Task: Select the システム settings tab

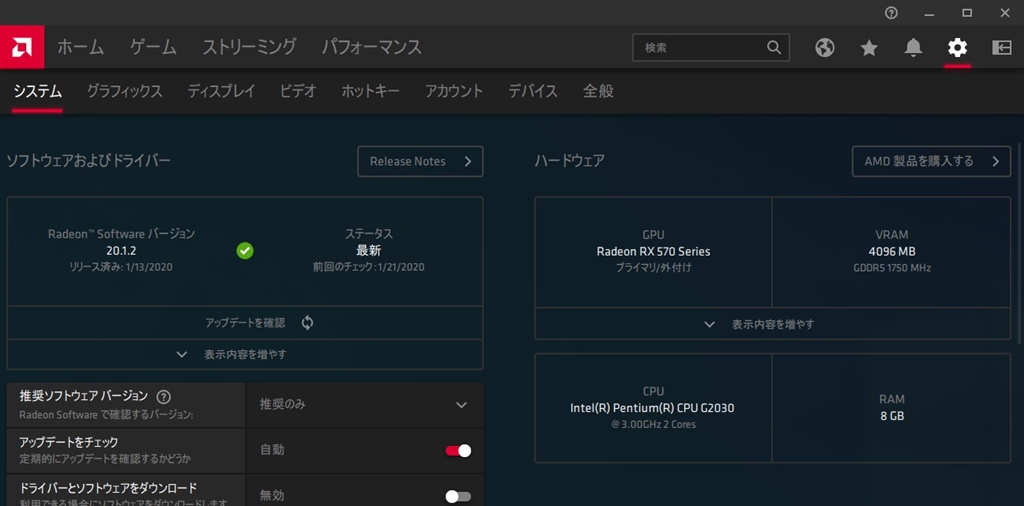Action: point(37,91)
